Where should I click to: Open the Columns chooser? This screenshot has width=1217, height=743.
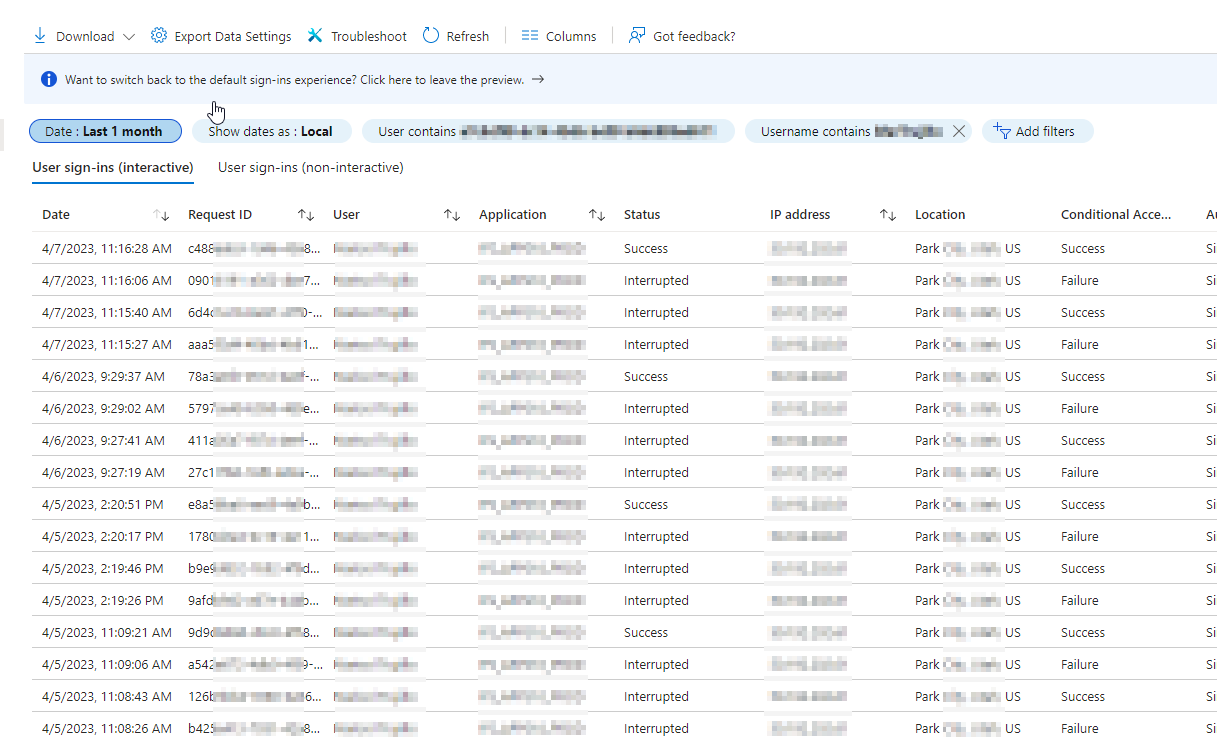coord(559,36)
